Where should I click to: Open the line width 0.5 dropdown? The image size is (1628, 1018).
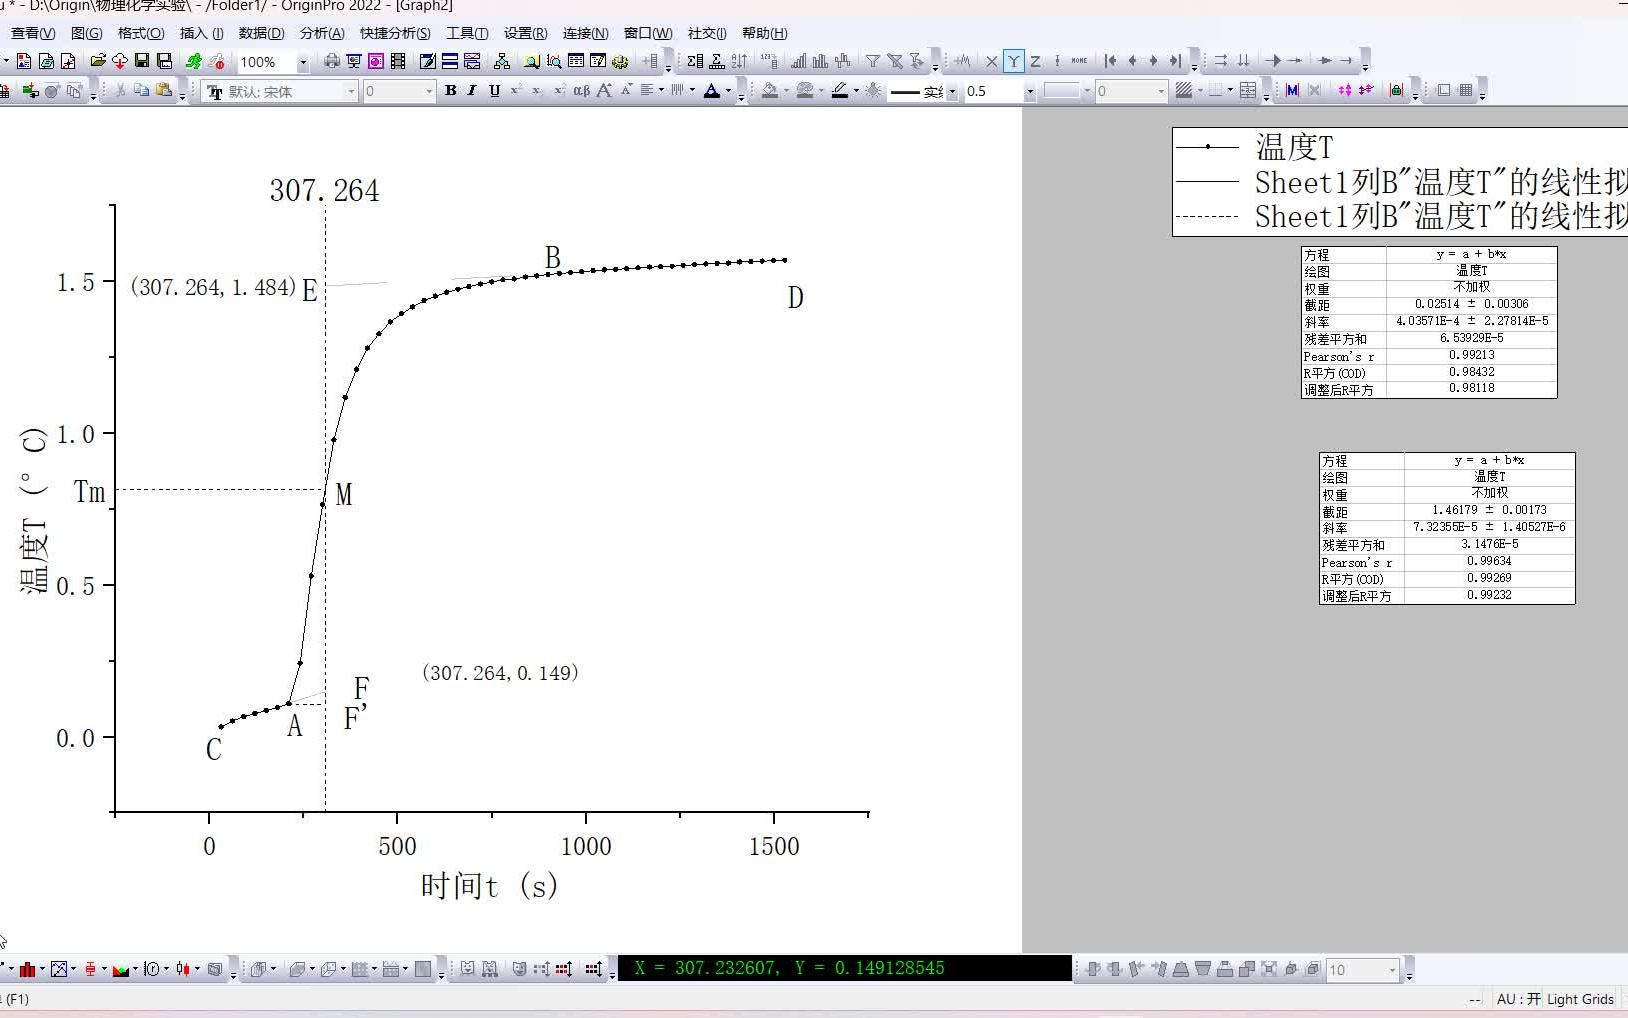[x=1029, y=91]
